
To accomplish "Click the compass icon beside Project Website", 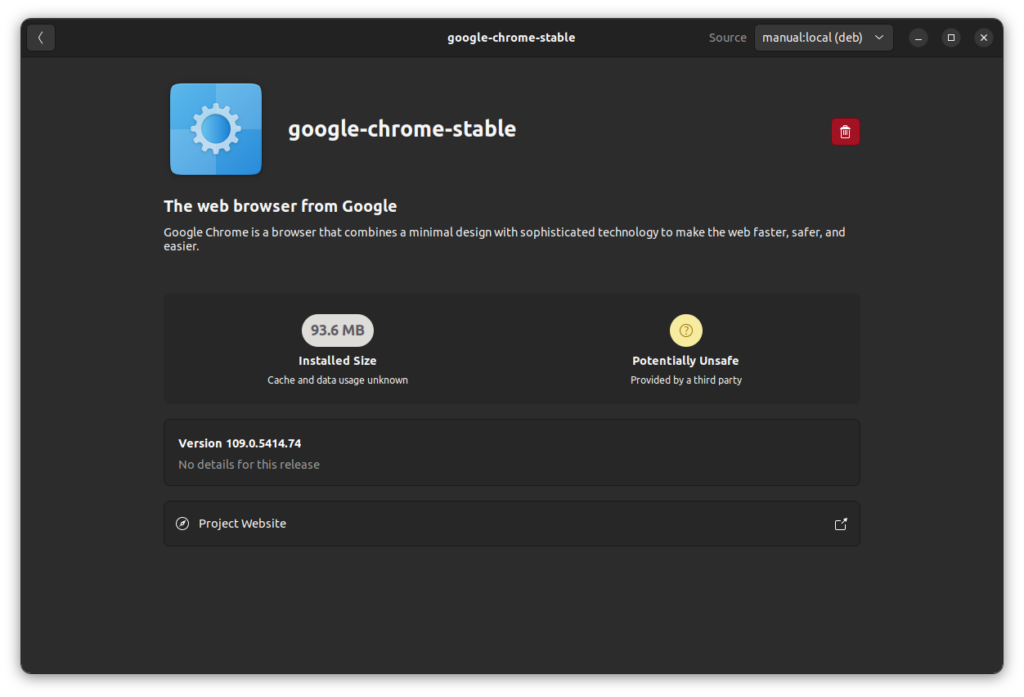I will (x=183, y=524).
